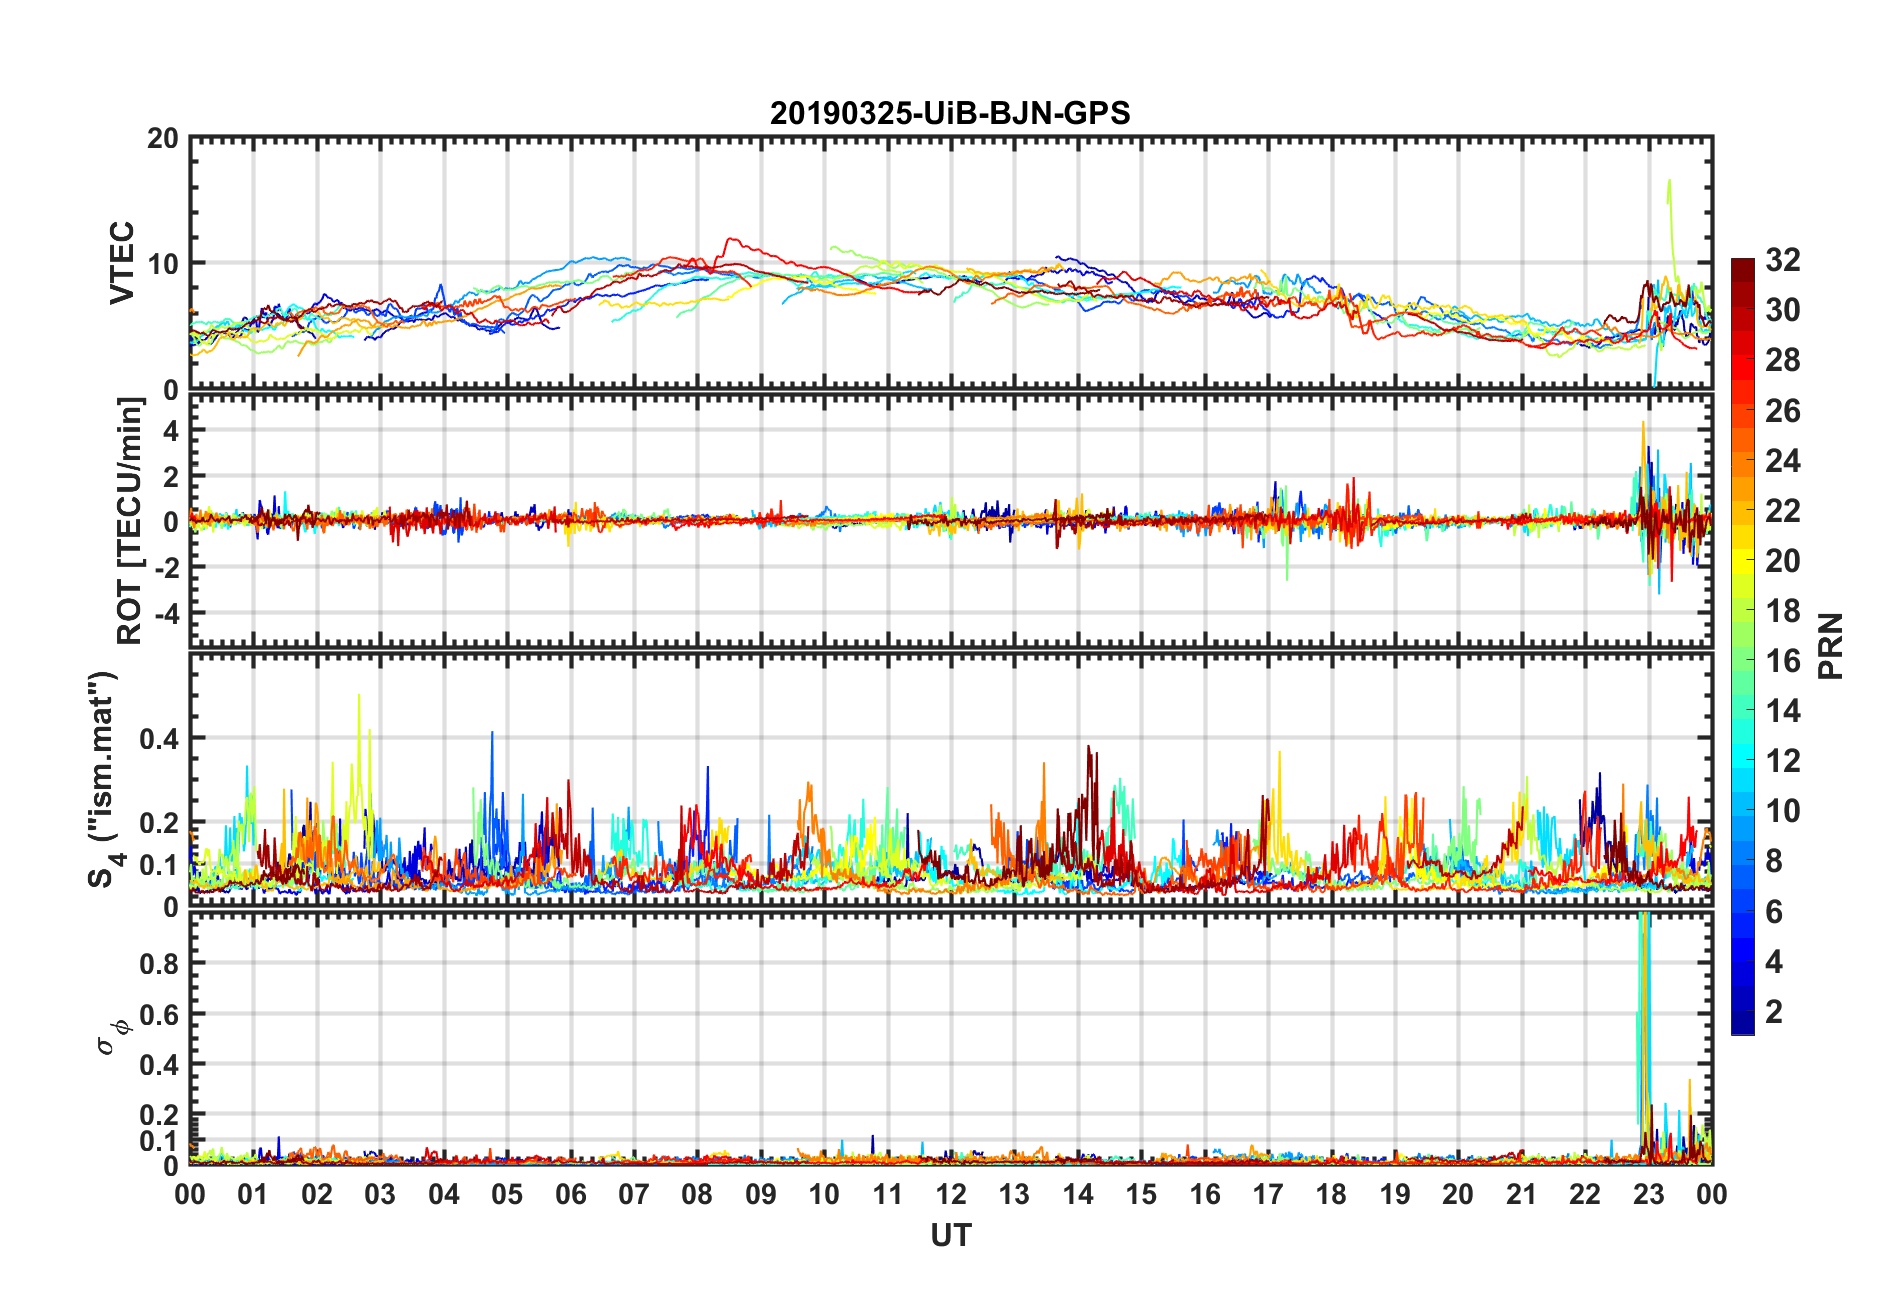This screenshot has width=1902, height=1292.
Task: Click the PRN colorbar label
Action: tap(1831, 646)
